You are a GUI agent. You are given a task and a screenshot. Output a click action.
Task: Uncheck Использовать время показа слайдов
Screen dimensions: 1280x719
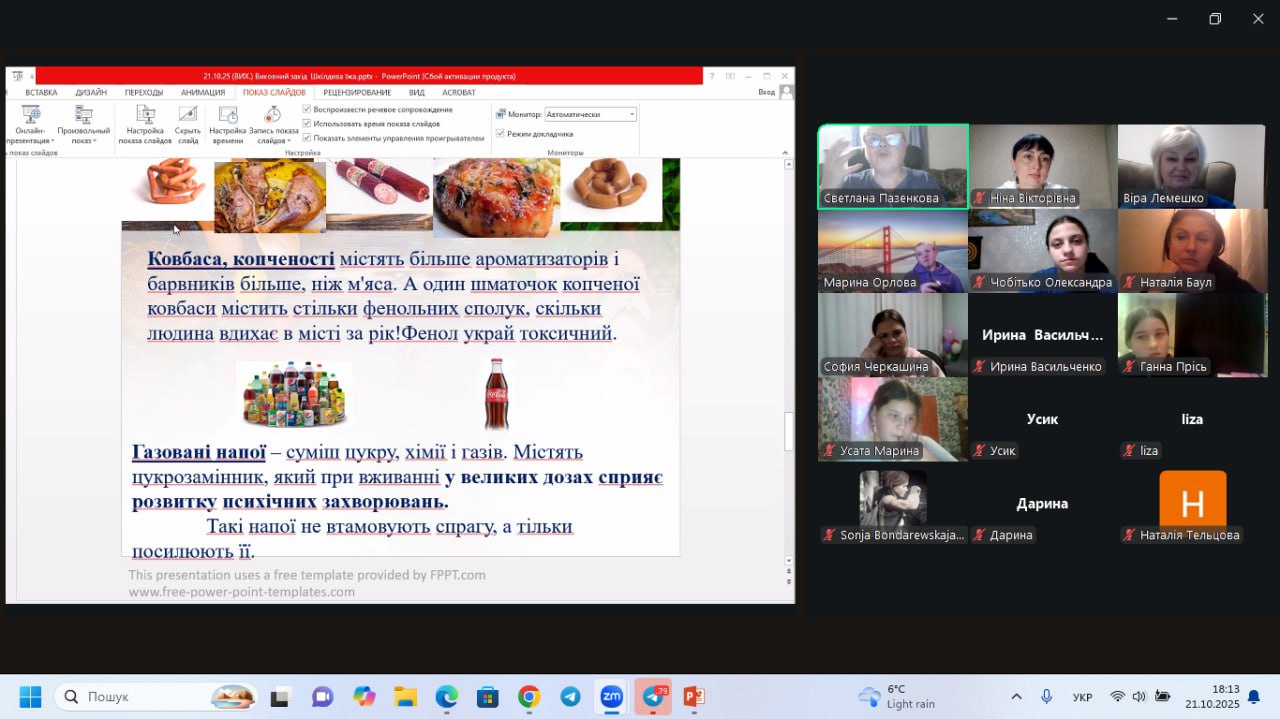pos(307,123)
